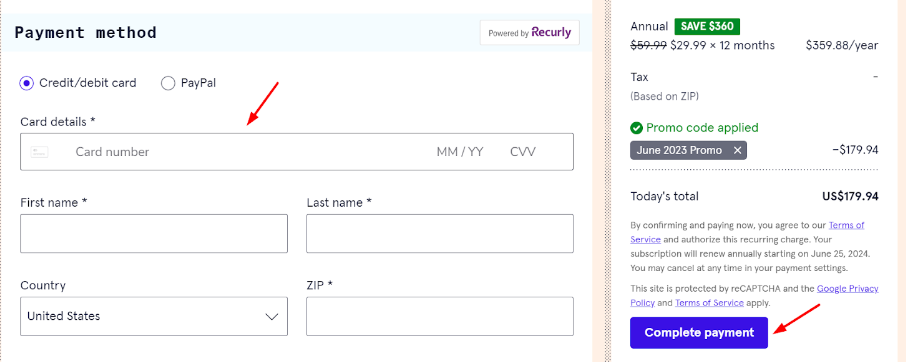Viewport: 906px width, 362px height.
Task: Open the Country dropdown
Action: [x=154, y=316]
